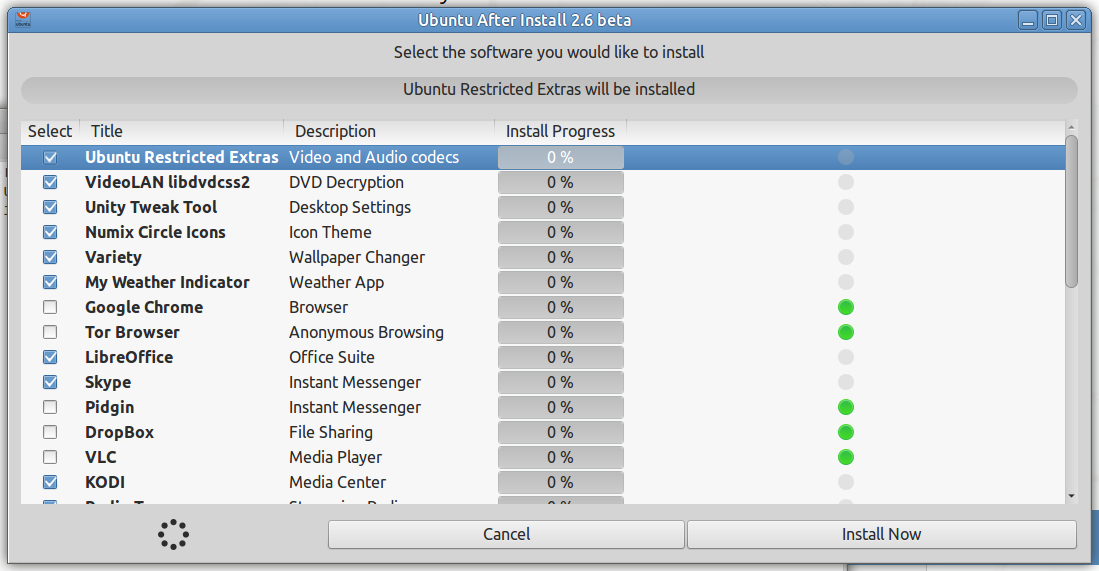Click grey status dot for KODI
Image resolution: width=1099 pixels, height=571 pixels.
tap(846, 482)
